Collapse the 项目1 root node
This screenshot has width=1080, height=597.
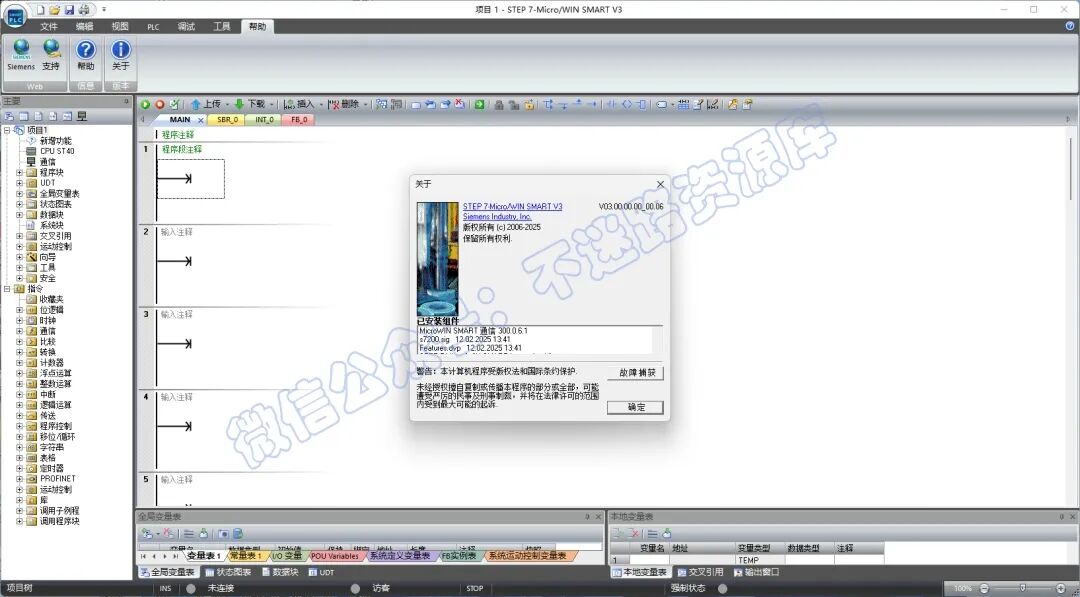(7, 130)
